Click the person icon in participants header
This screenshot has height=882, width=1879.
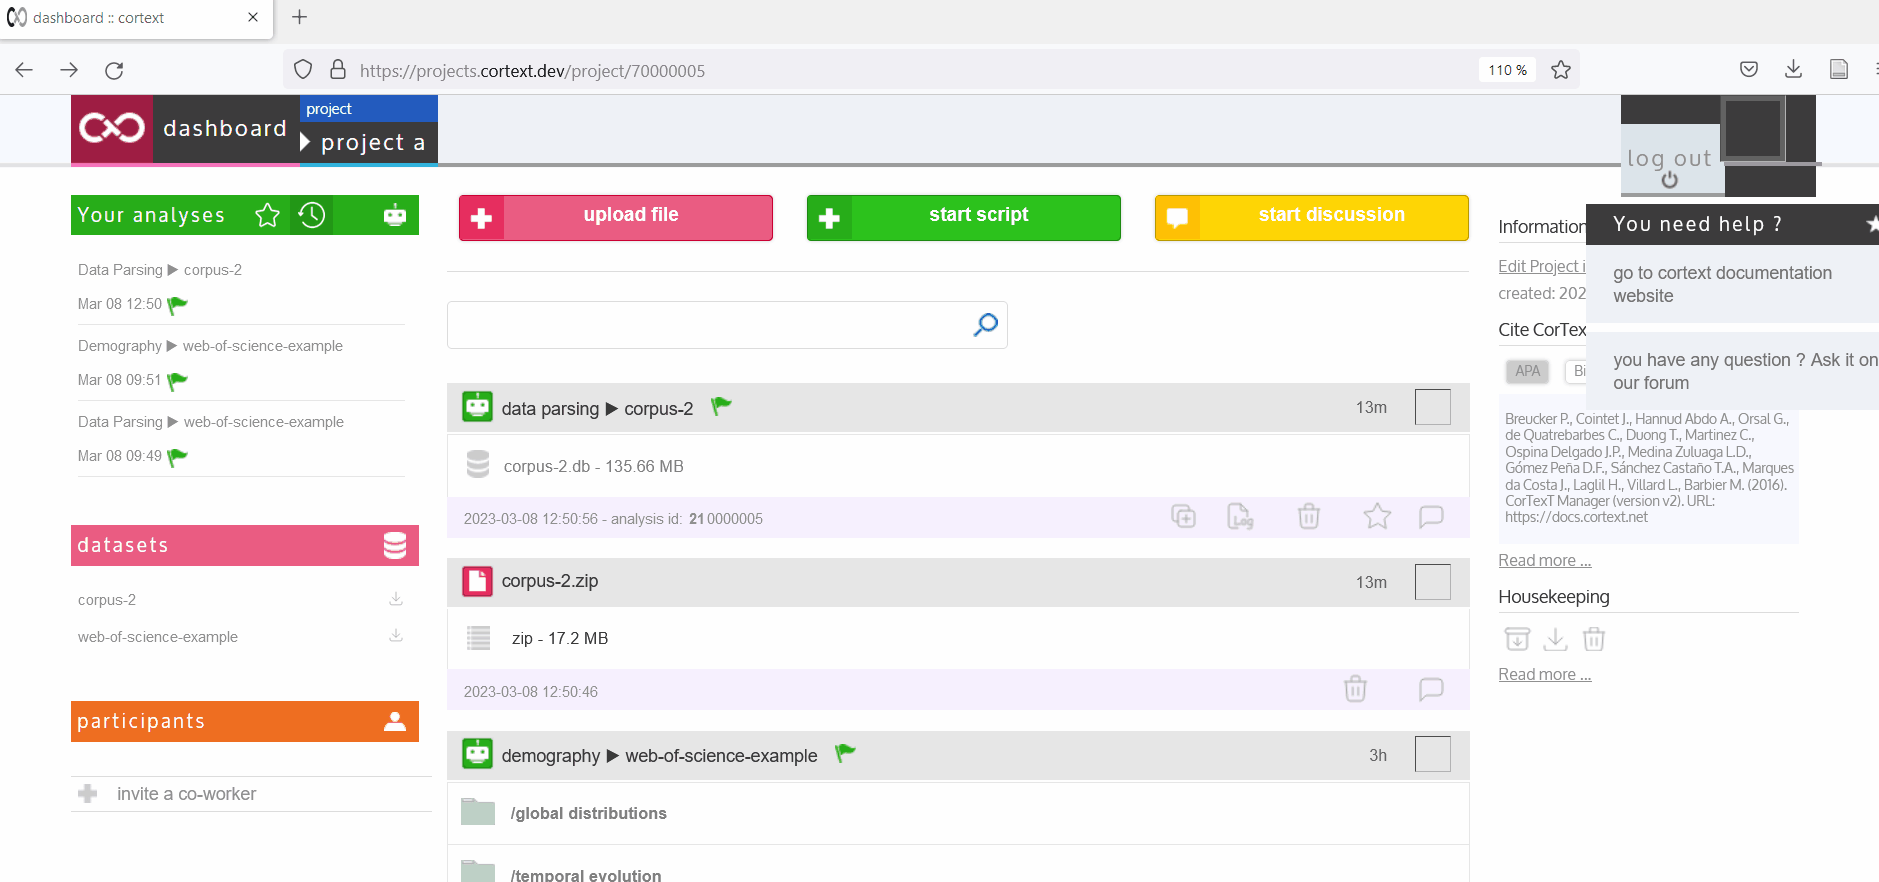(x=395, y=721)
